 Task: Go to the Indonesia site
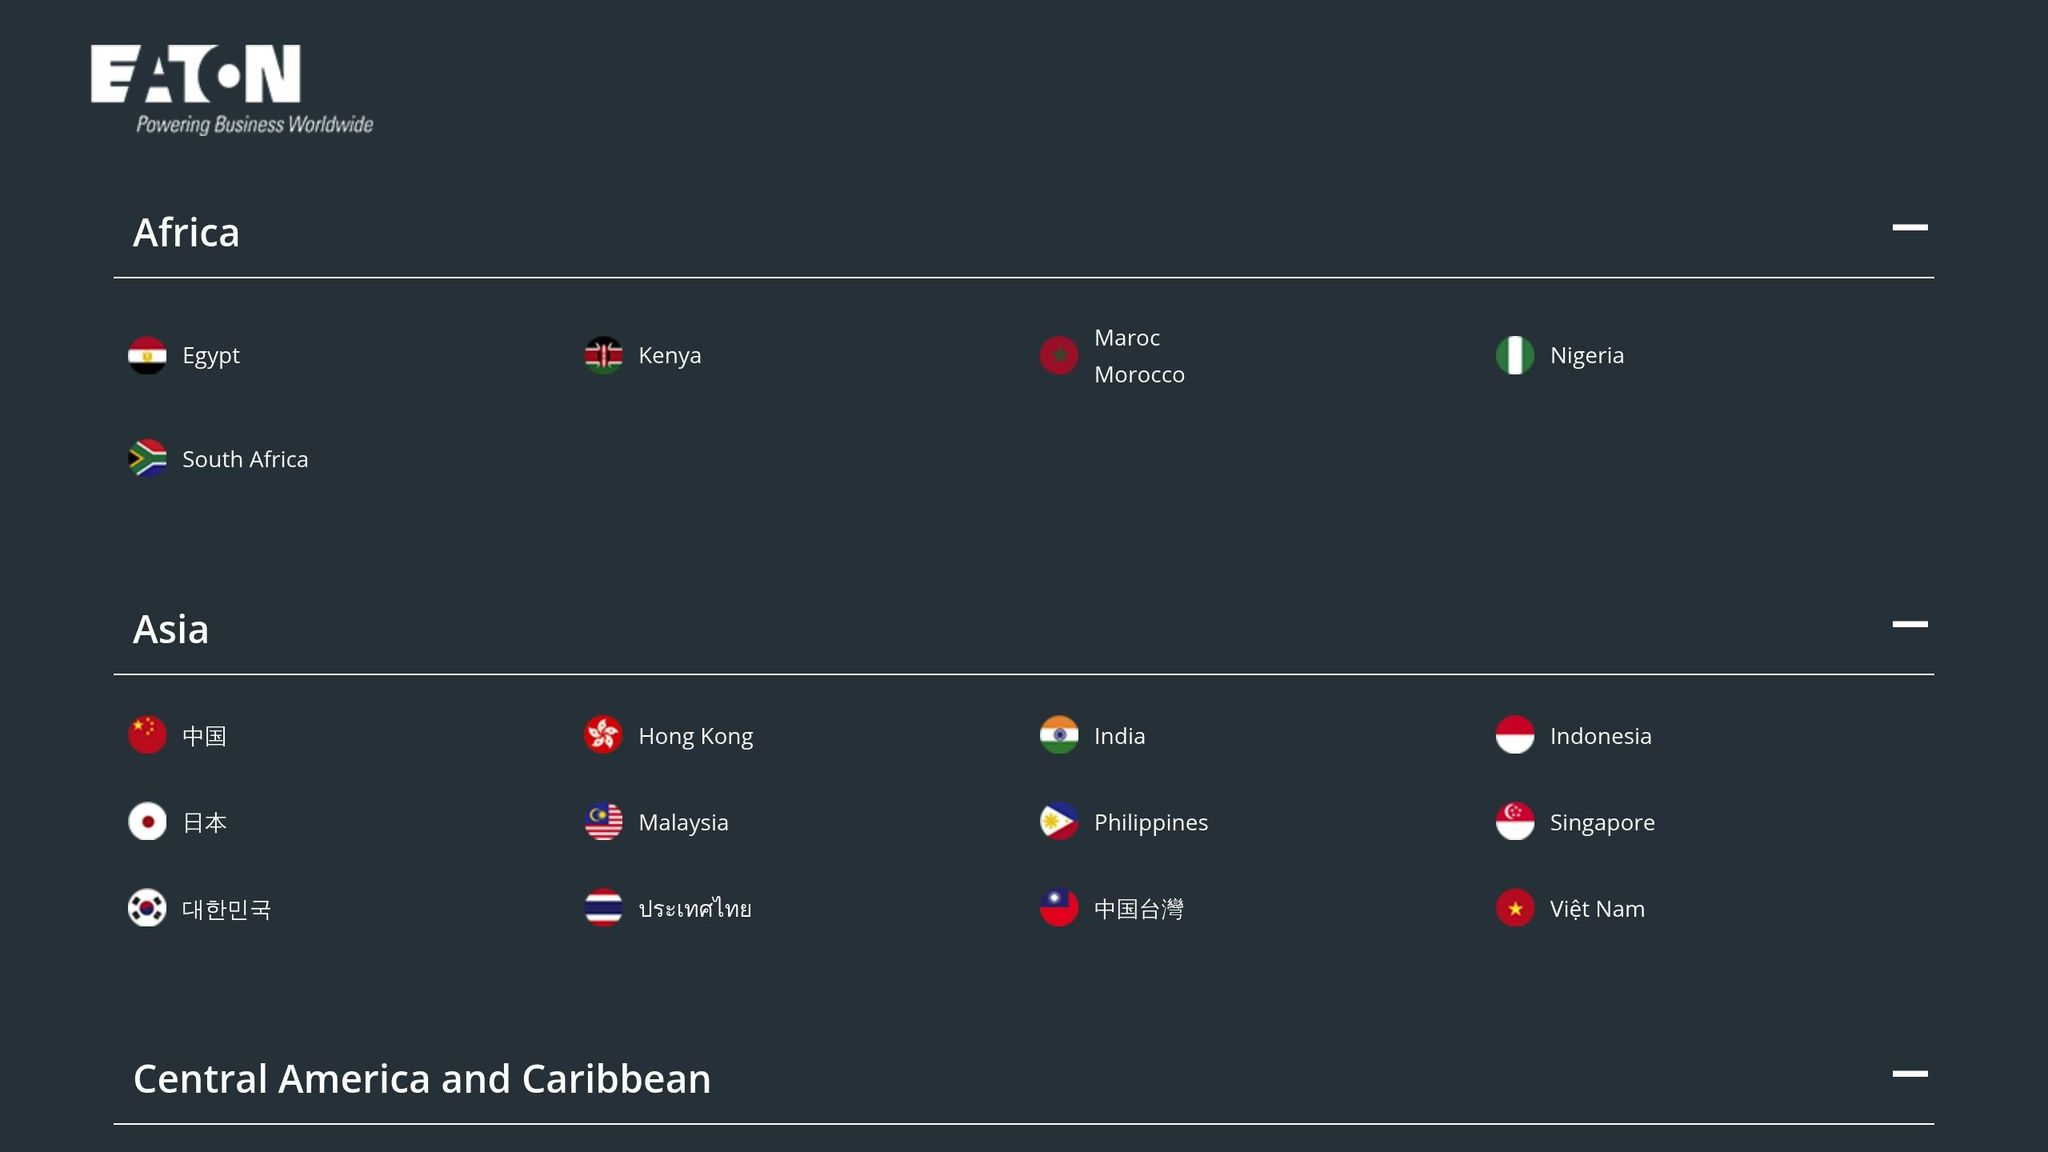pyautogui.click(x=1600, y=736)
